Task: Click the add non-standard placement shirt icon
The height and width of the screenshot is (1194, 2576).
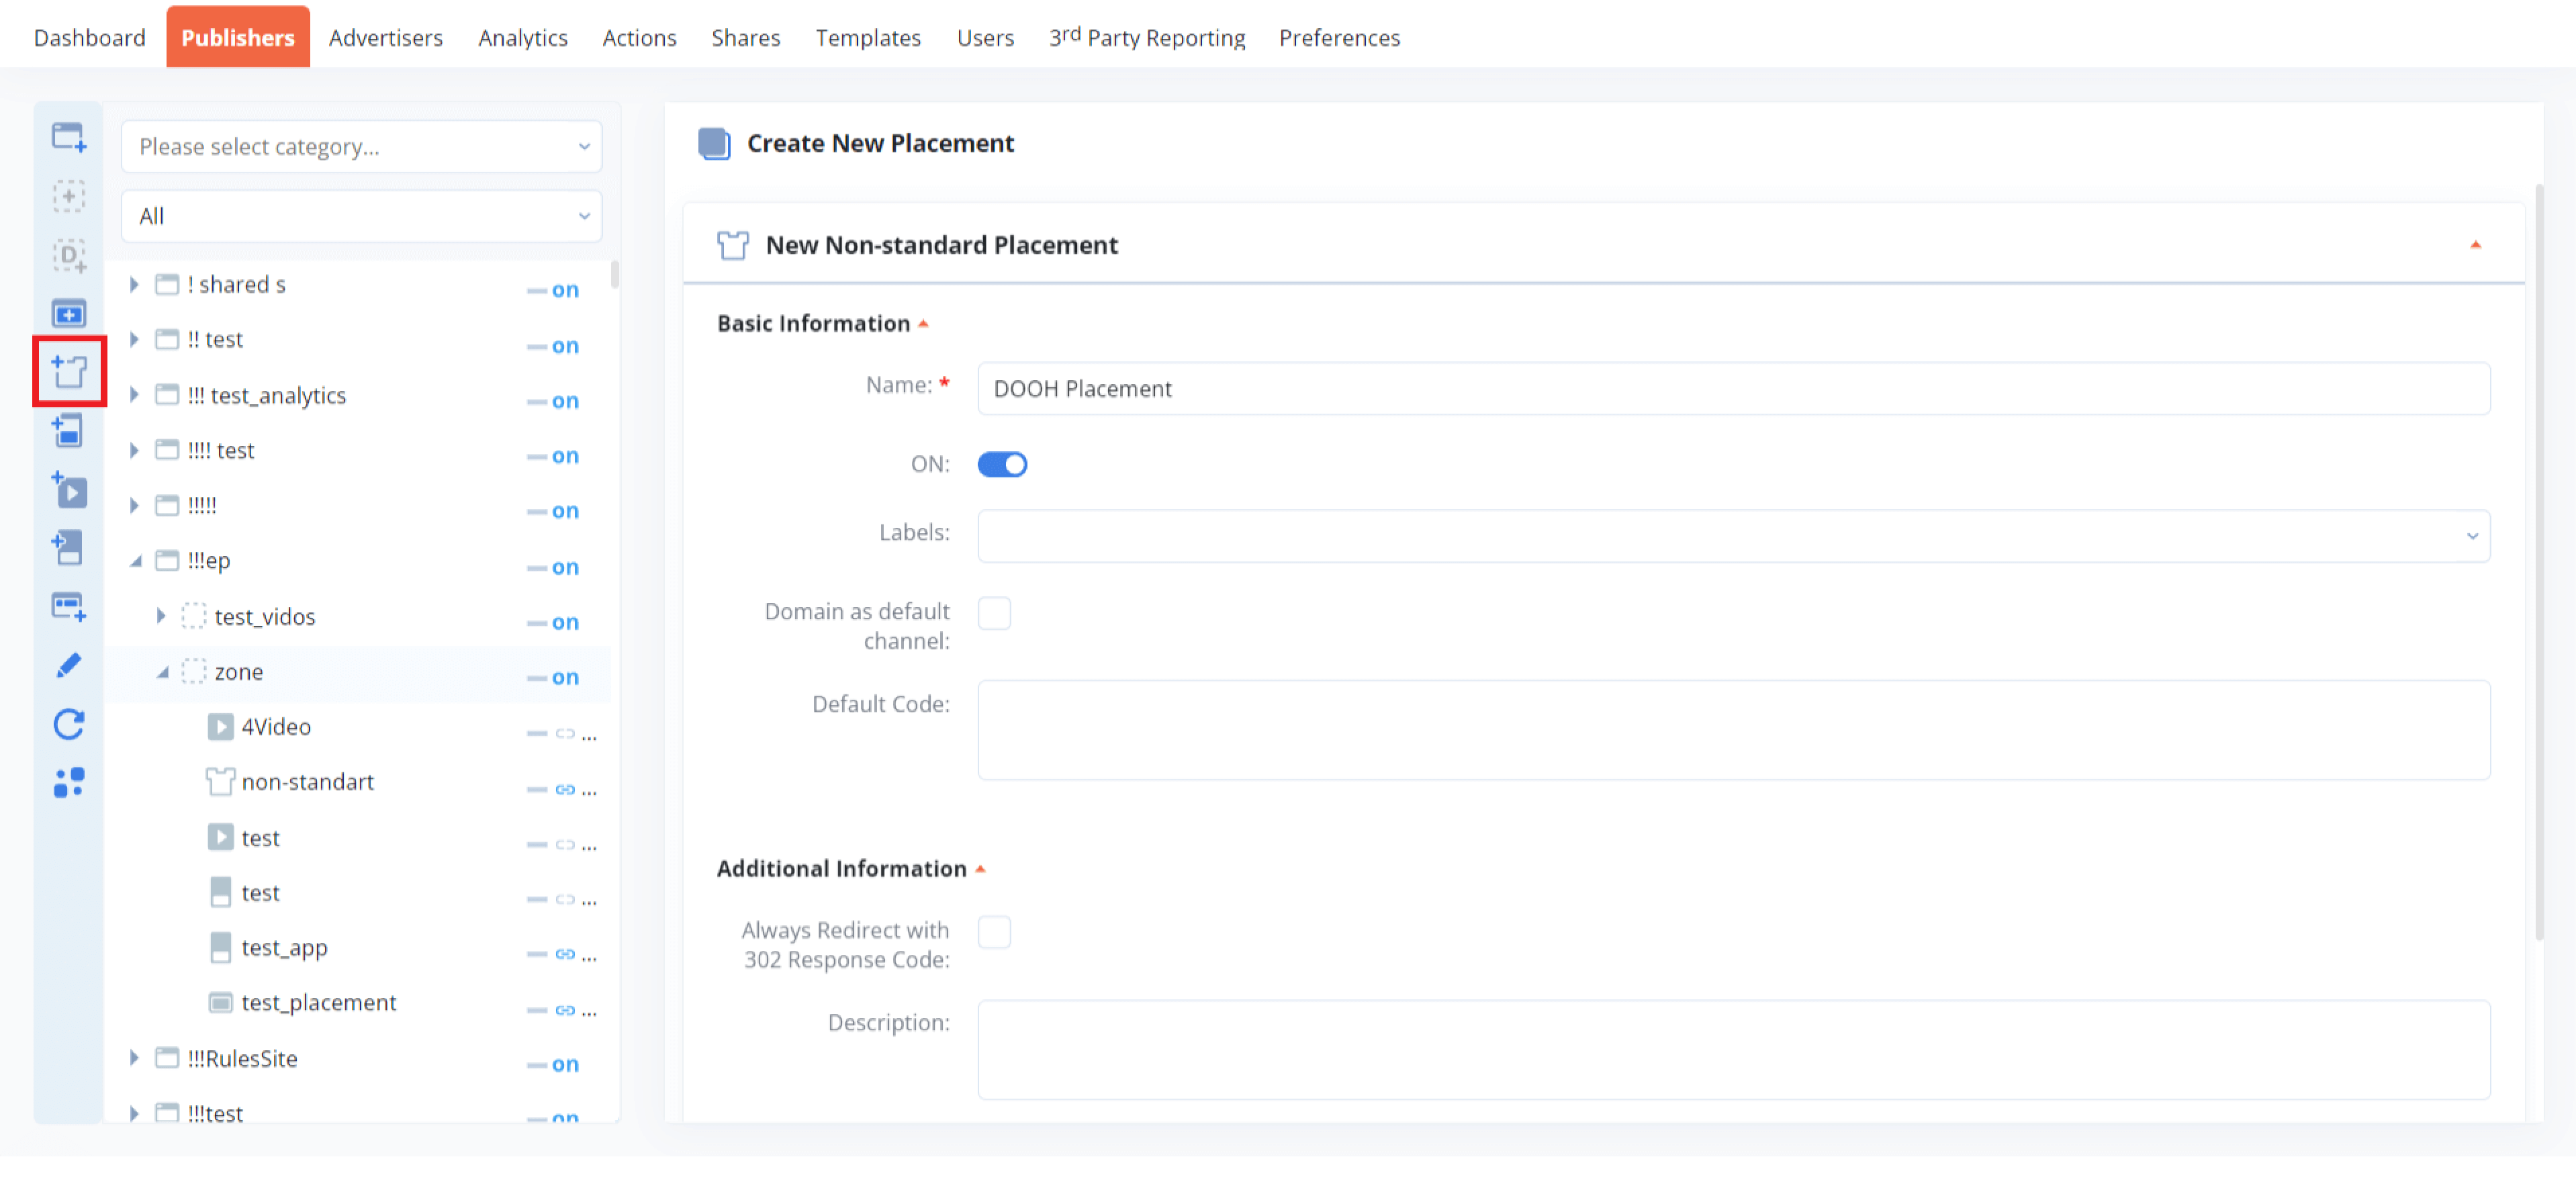Action: click(68, 372)
